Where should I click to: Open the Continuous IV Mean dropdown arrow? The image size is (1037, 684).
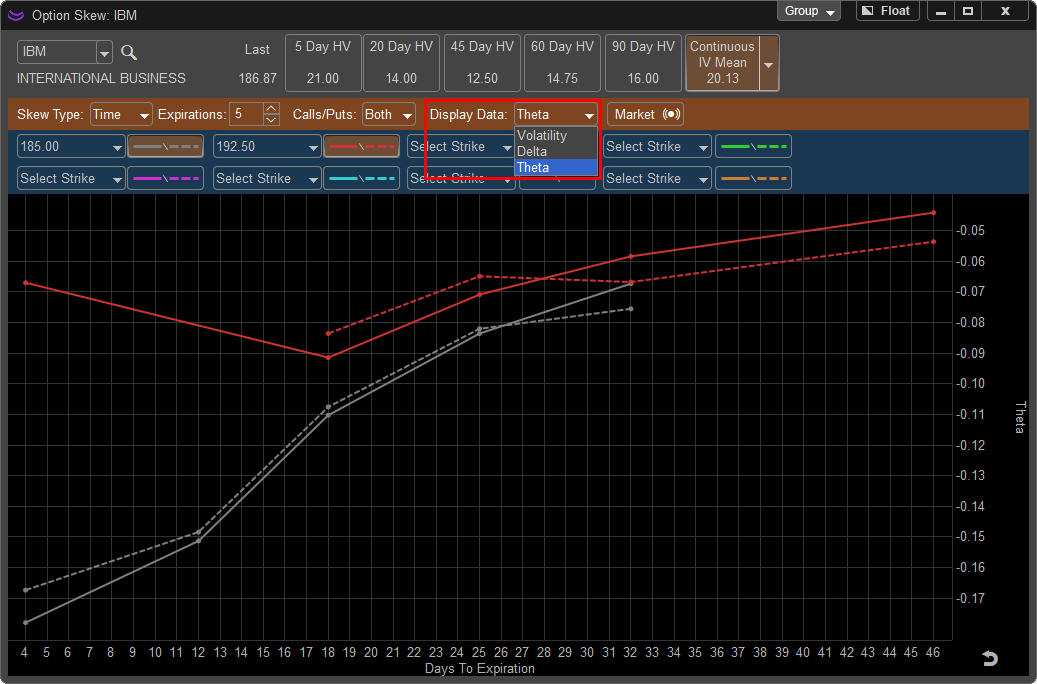coord(769,64)
